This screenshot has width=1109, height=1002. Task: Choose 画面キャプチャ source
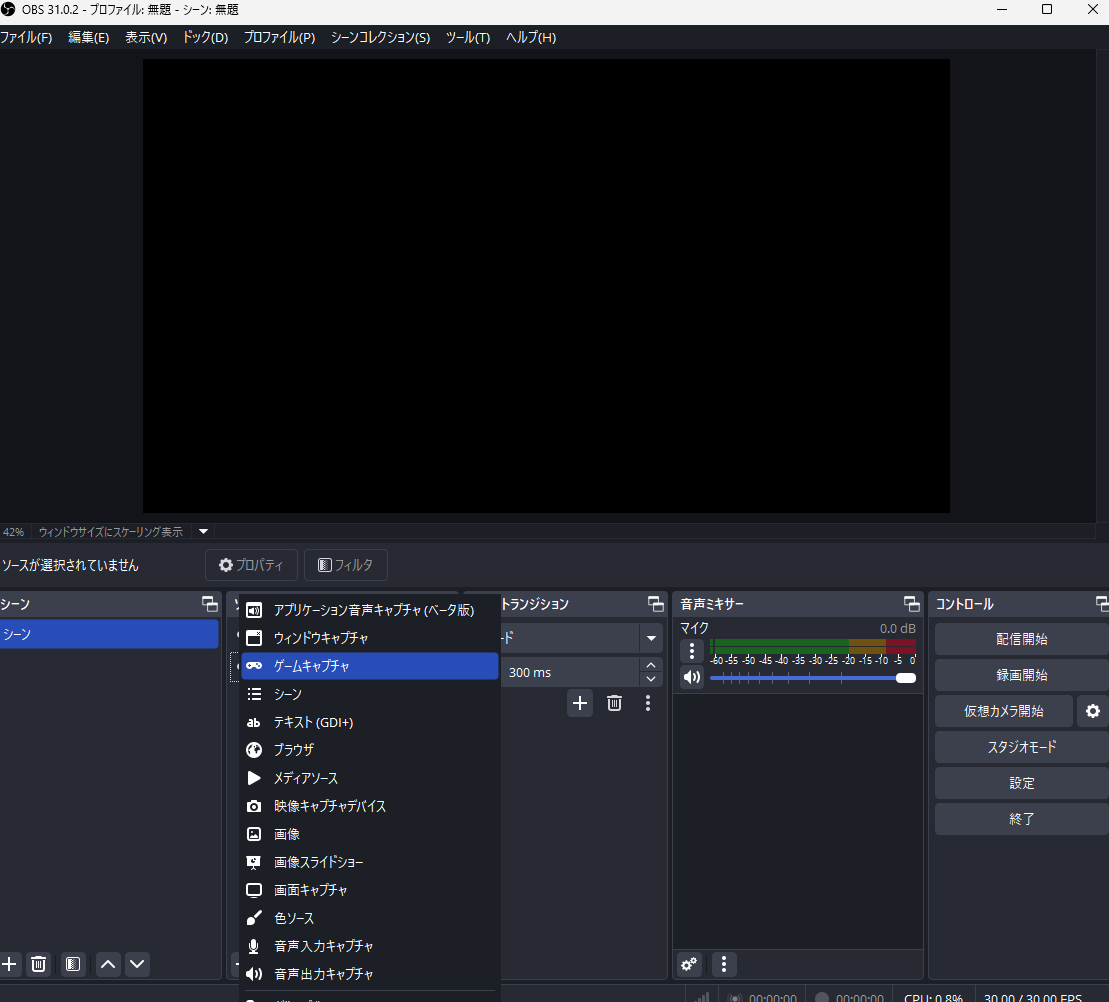click(370, 890)
